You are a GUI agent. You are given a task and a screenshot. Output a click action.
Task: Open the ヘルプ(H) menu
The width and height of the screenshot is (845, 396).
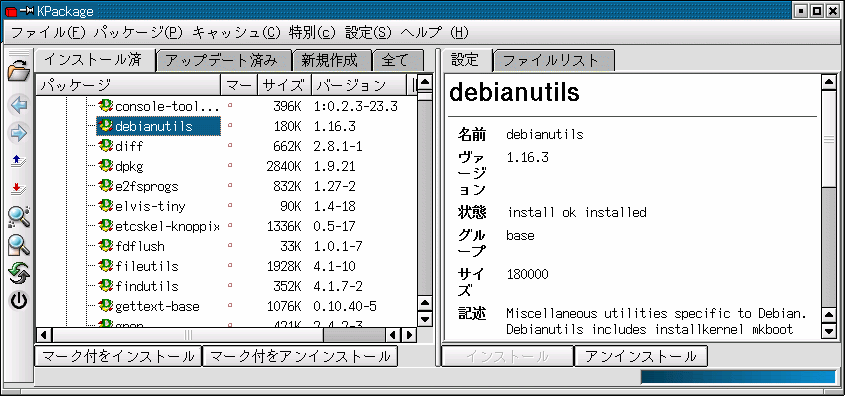pos(434,32)
